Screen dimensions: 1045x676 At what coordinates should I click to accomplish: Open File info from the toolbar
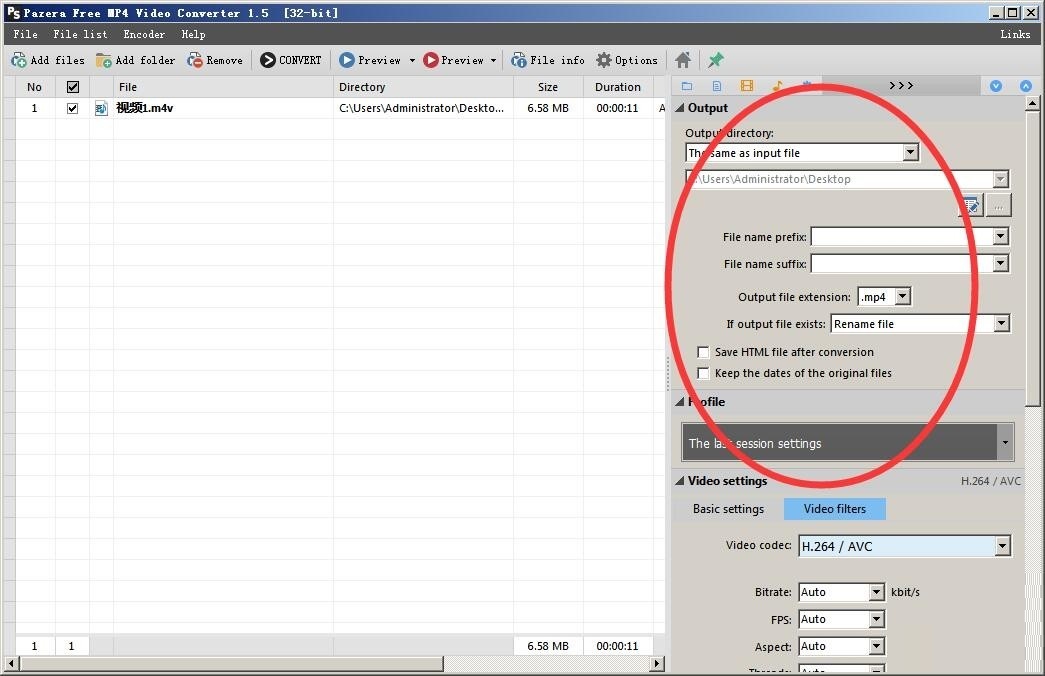[547, 60]
